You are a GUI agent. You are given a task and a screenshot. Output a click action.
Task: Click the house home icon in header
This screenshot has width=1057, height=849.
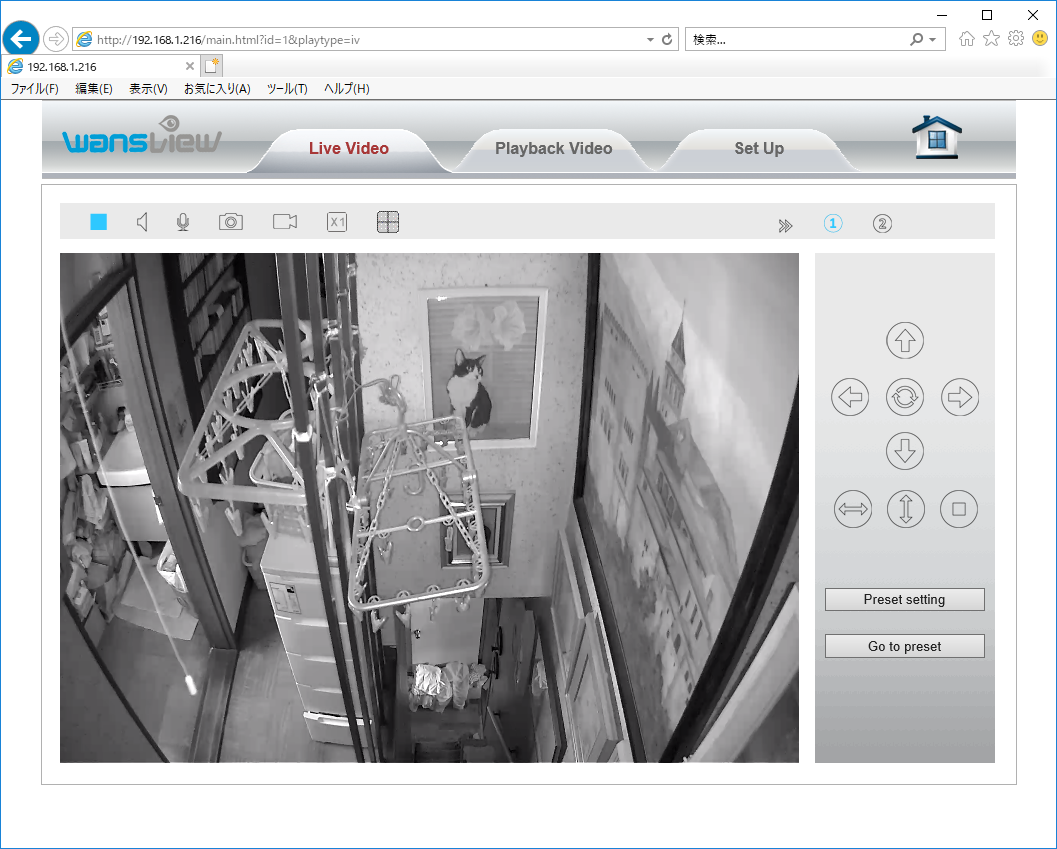pyautogui.click(x=936, y=137)
